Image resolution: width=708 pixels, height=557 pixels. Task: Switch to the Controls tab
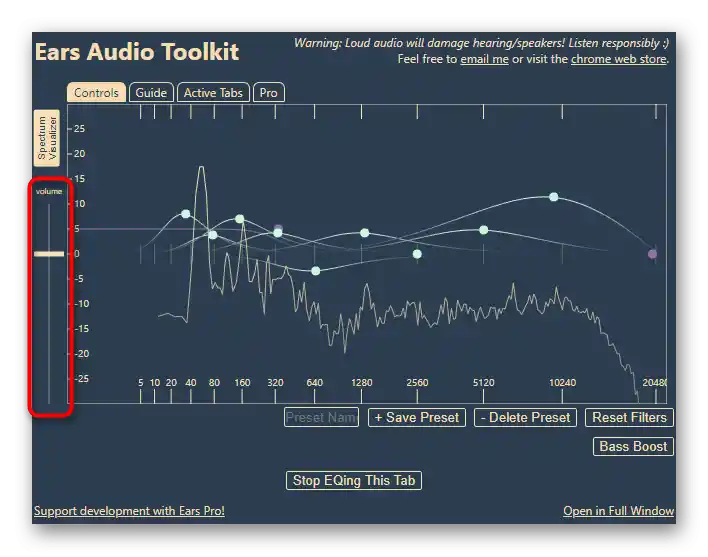96,93
